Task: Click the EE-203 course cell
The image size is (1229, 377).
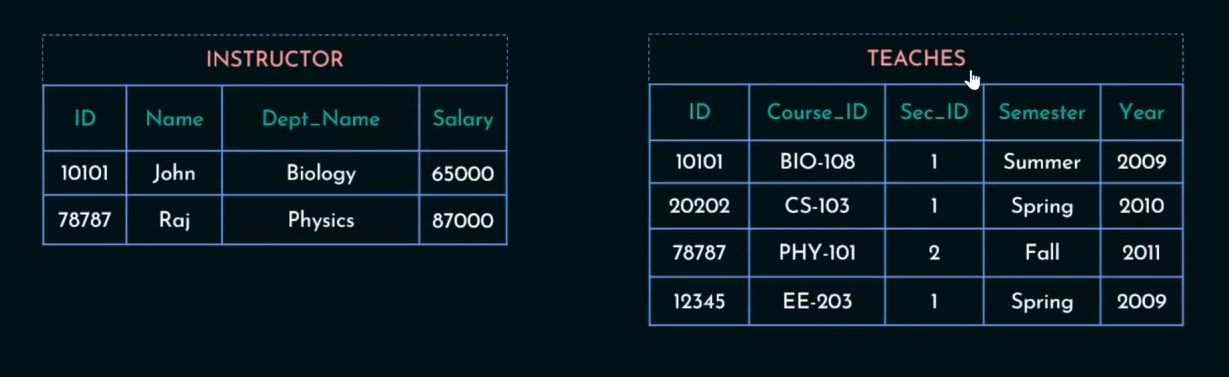Action: 817,301
